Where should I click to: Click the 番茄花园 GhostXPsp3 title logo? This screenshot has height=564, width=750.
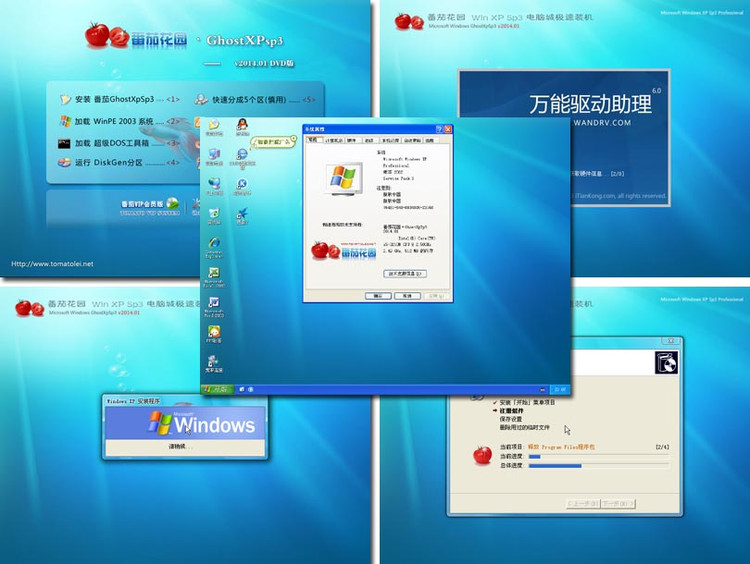184,37
